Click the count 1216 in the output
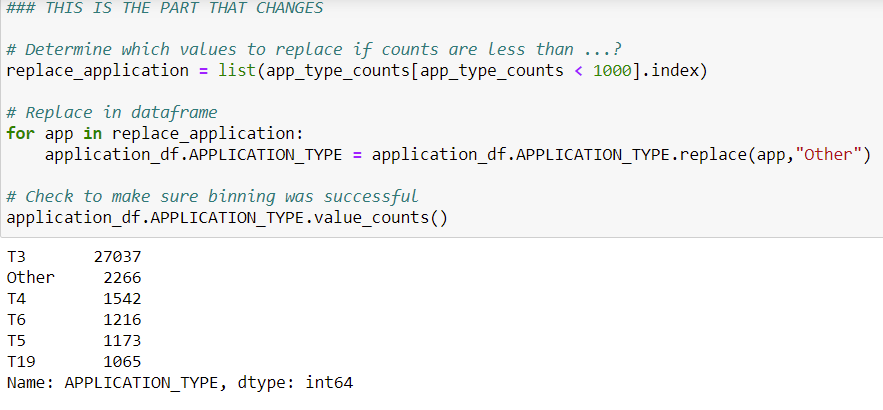This screenshot has width=883, height=410. coord(122,320)
